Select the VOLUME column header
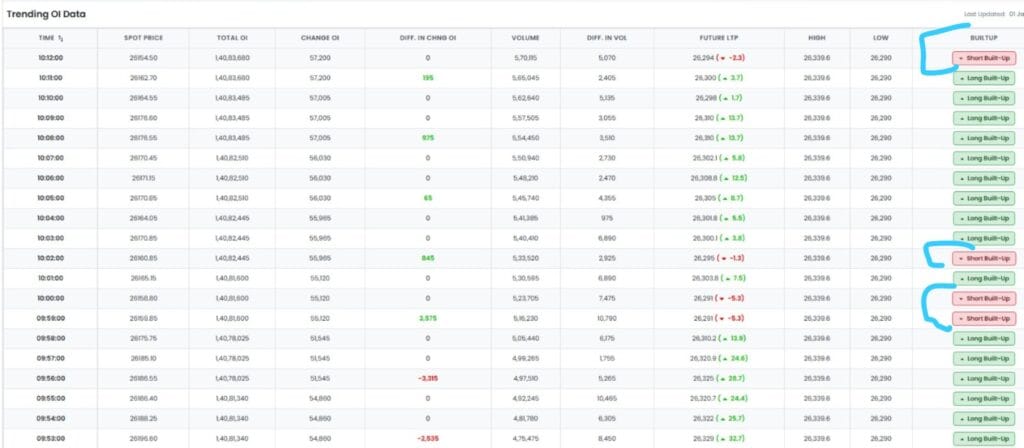Viewport: 1024px width, 448px height. [525, 37]
